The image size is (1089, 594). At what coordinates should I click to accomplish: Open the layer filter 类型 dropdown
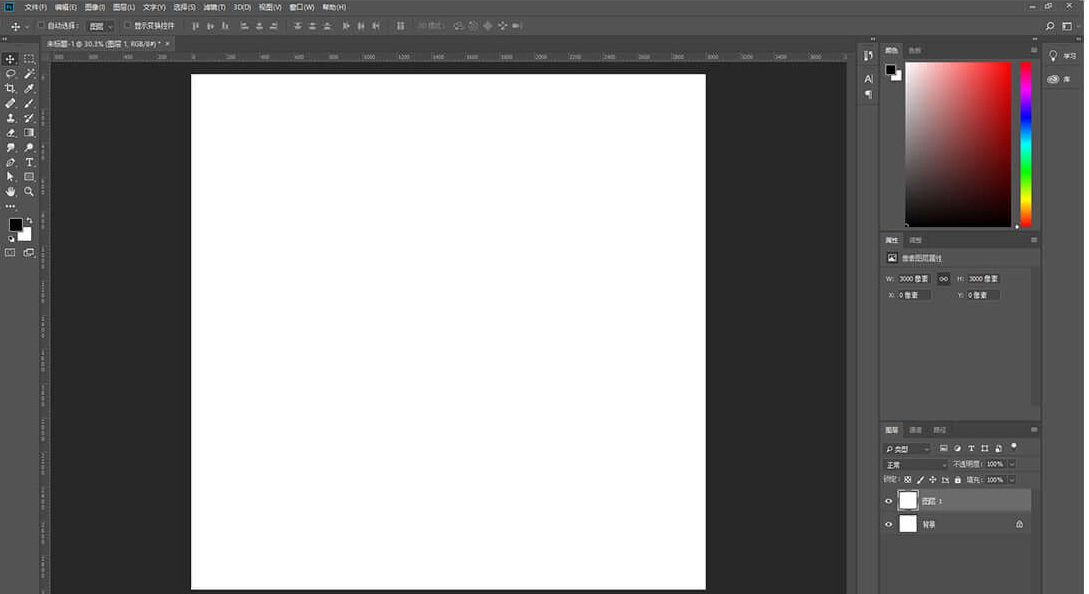pyautogui.click(x=907, y=449)
